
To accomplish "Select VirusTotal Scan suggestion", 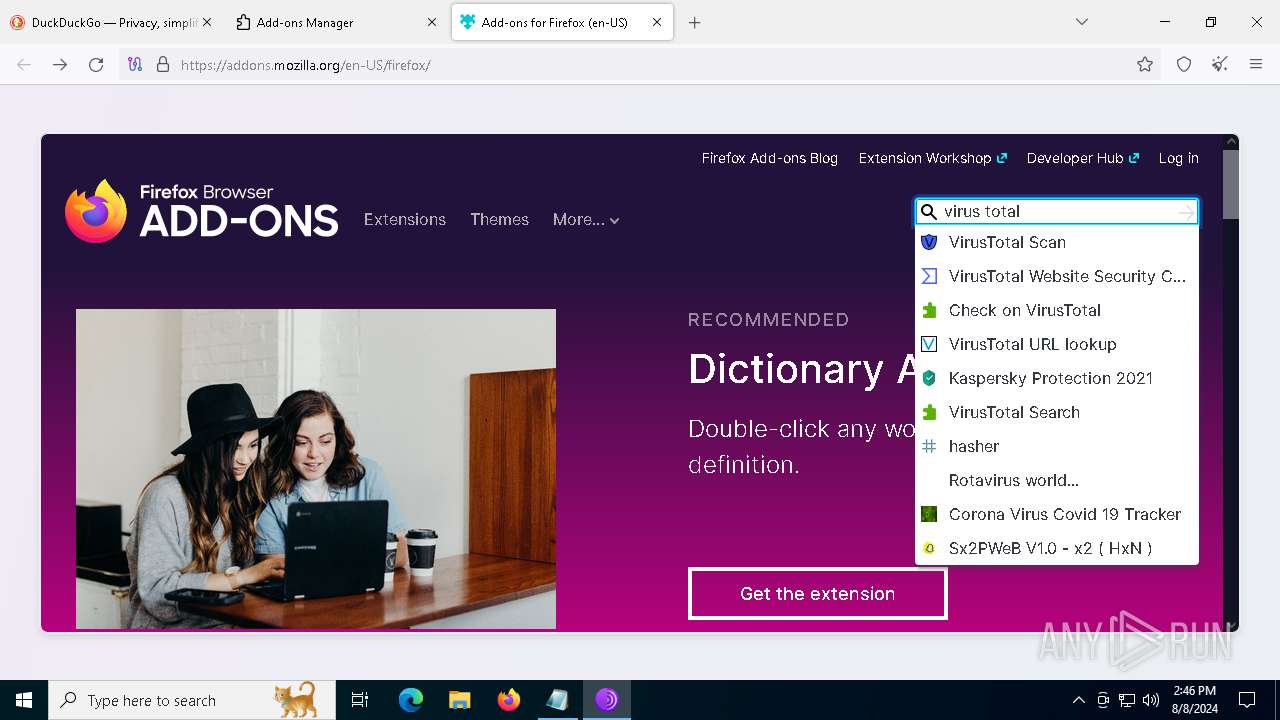I will (x=1057, y=242).
